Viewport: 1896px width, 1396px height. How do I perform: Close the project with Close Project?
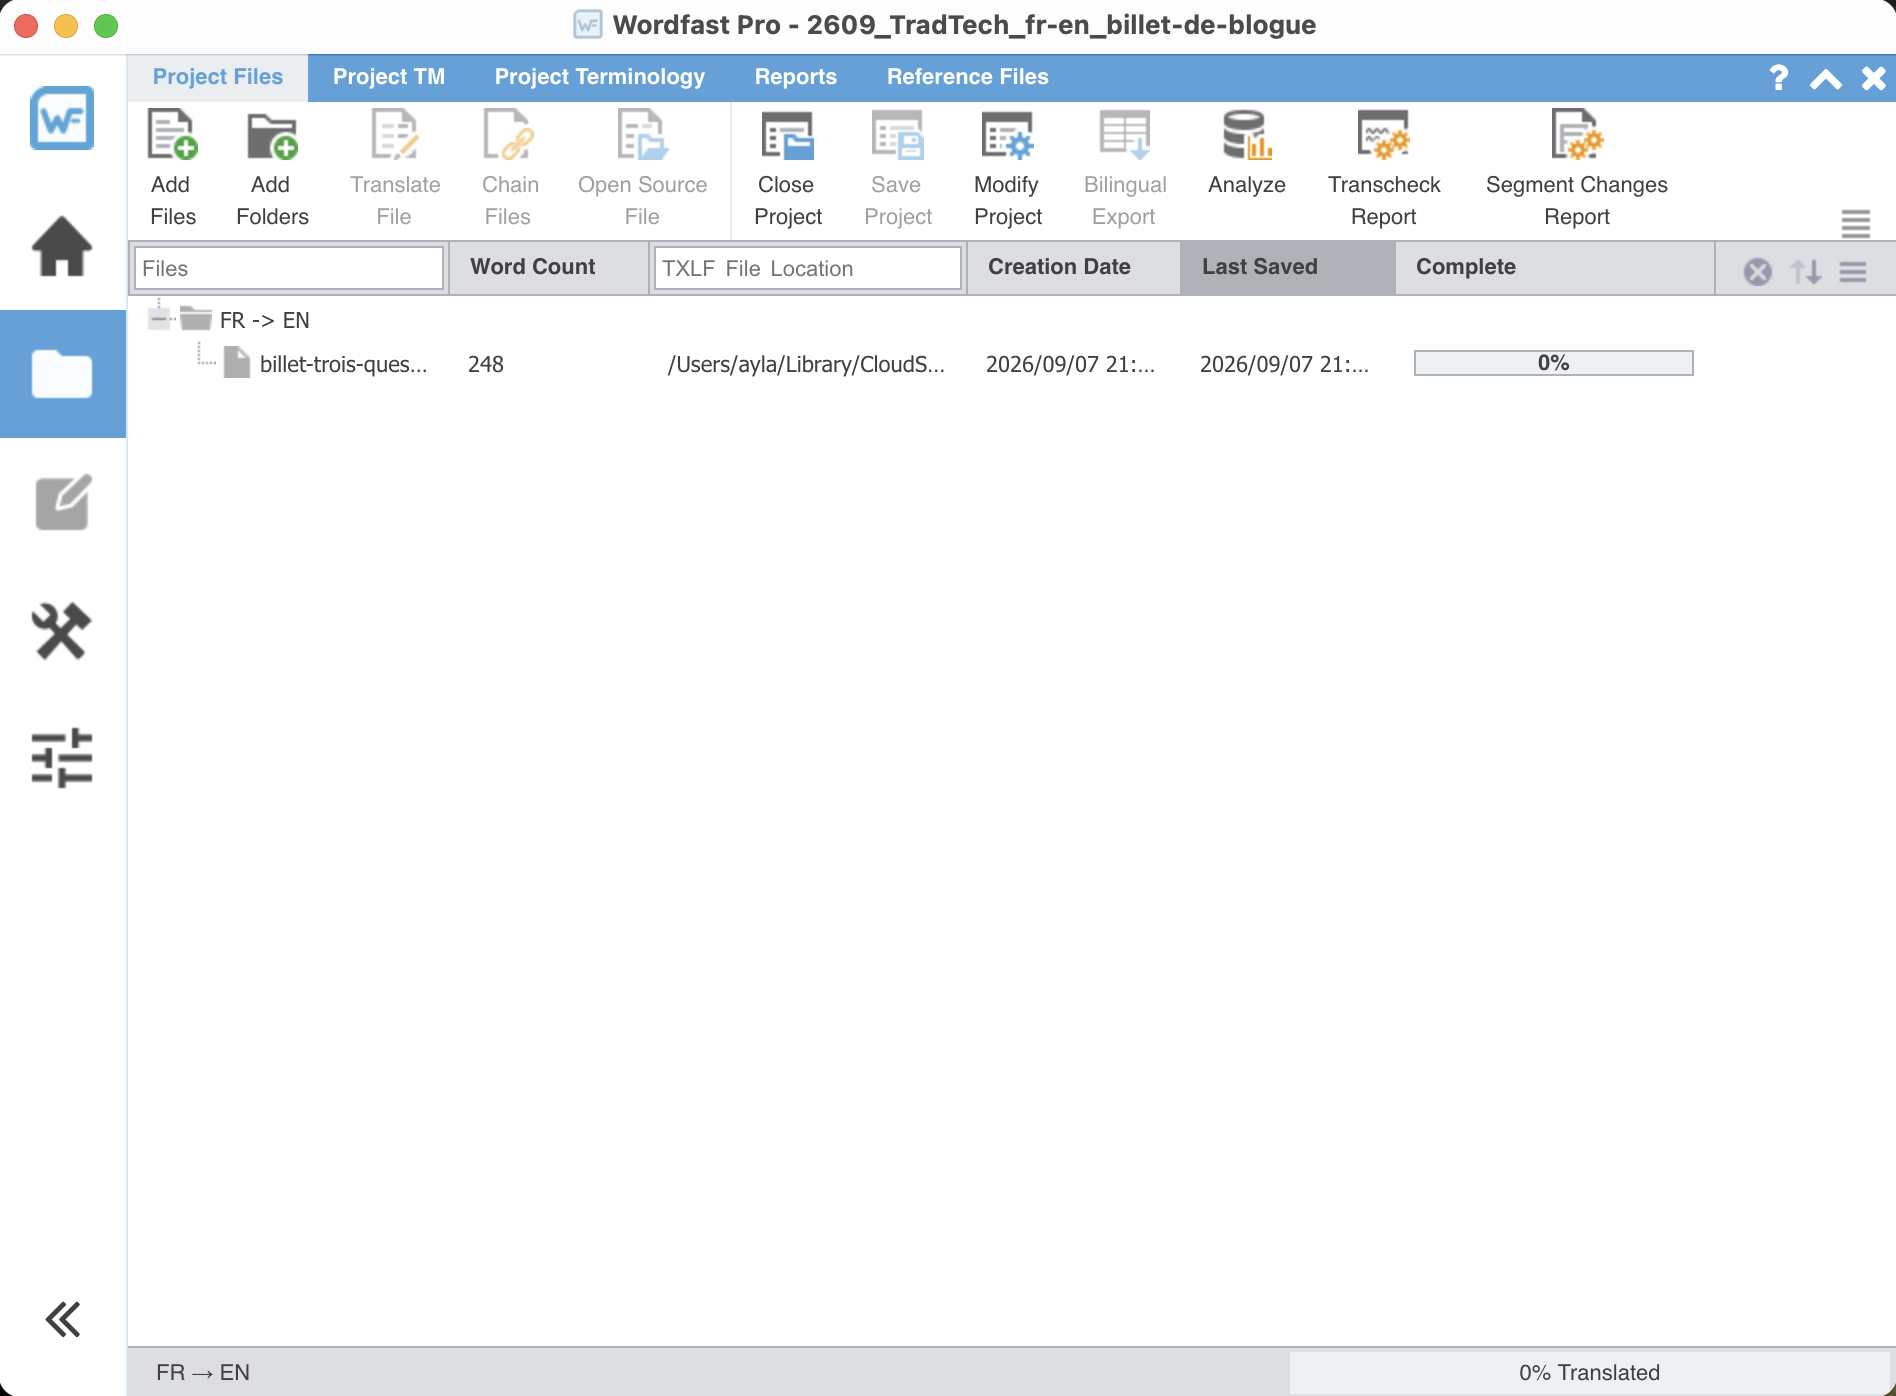tap(787, 168)
